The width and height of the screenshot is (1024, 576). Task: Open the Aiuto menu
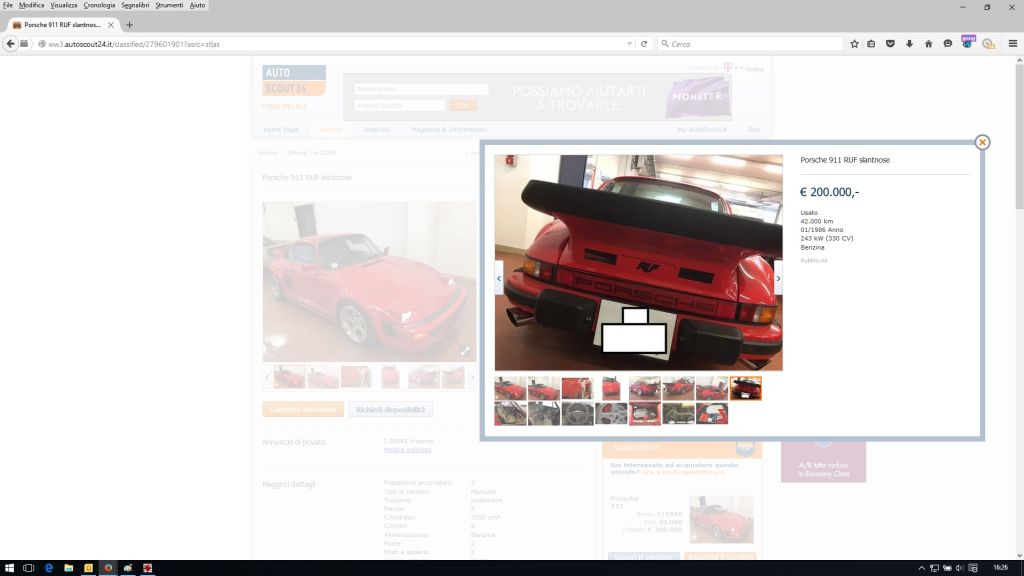(x=197, y=5)
